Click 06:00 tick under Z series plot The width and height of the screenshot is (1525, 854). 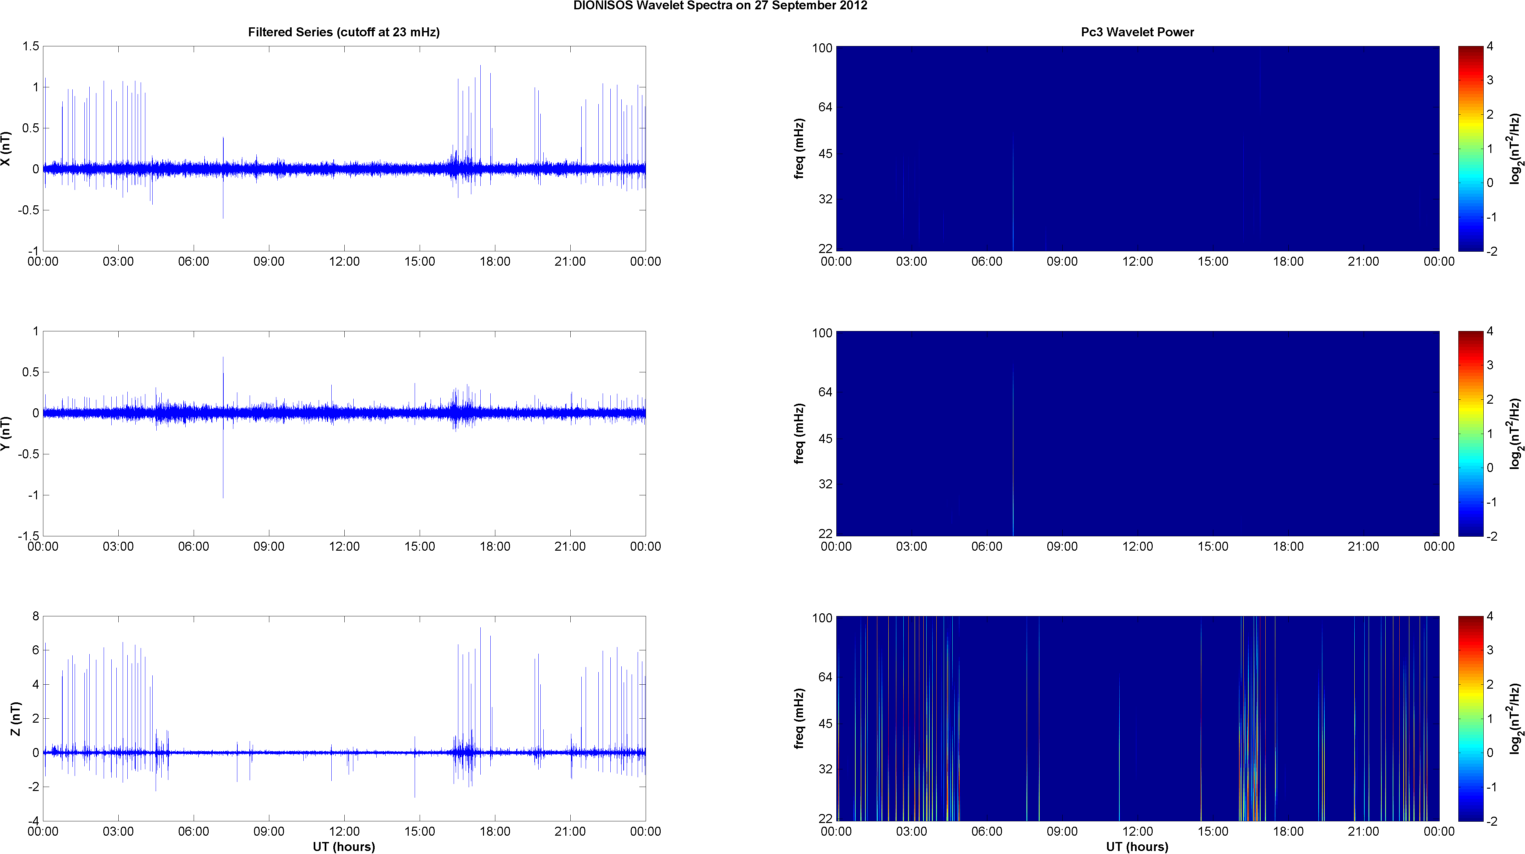[x=194, y=832]
